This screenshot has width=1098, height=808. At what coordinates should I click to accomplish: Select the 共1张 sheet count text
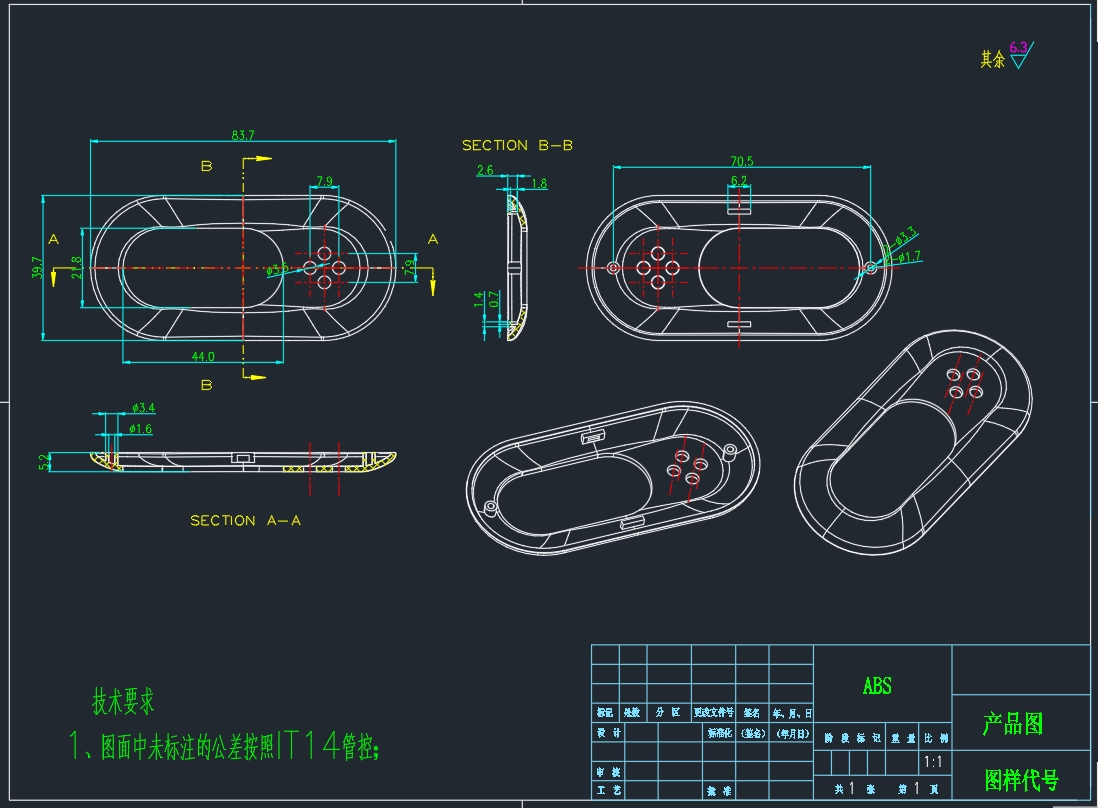click(855, 789)
